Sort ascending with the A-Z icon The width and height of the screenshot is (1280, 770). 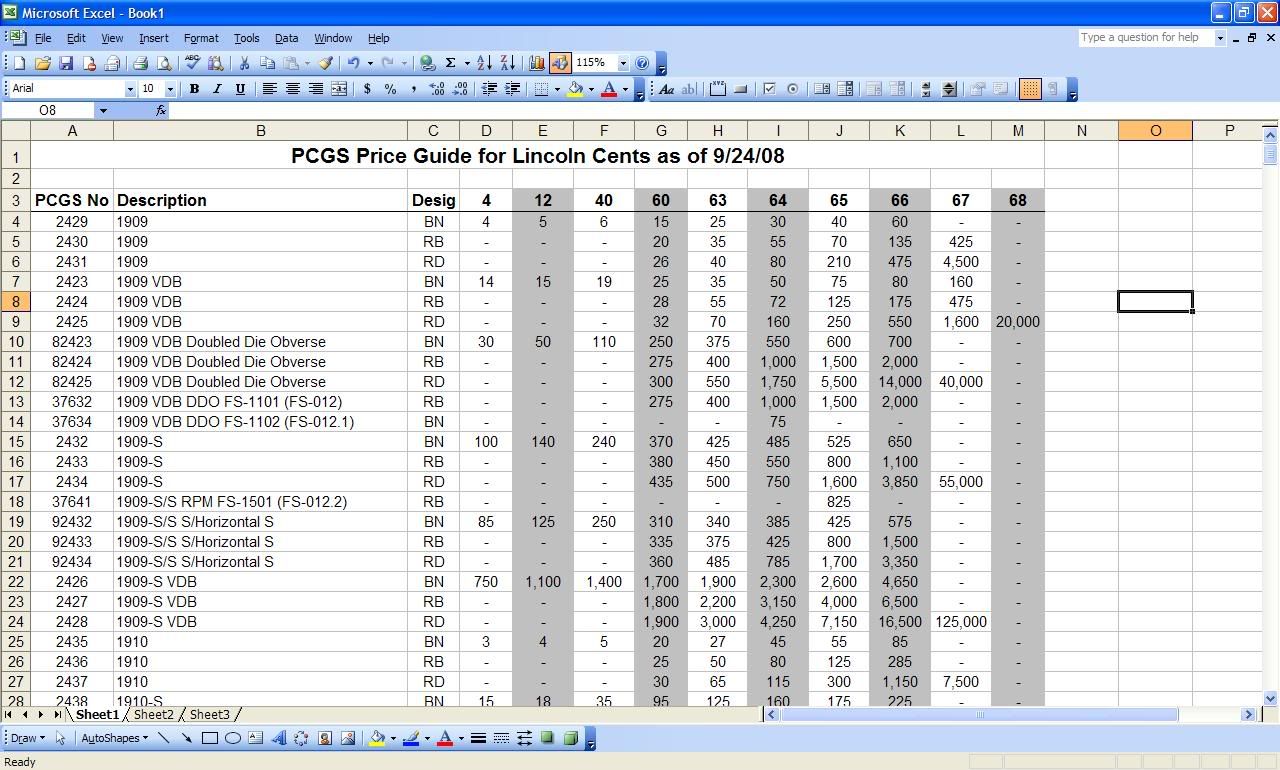pos(484,63)
